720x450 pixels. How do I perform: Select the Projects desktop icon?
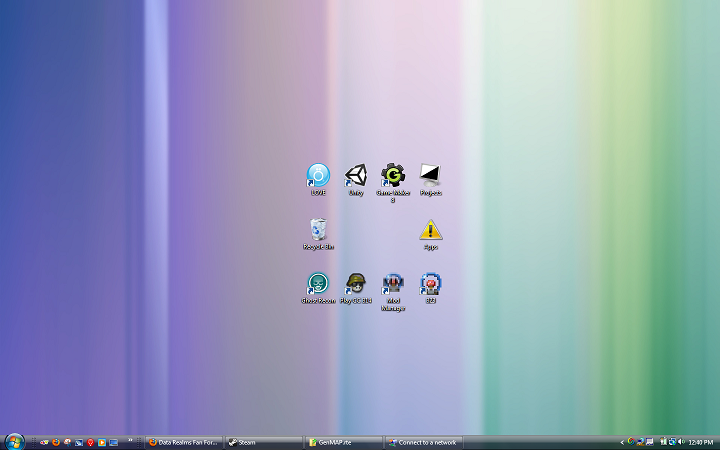click(x=430, y=176)
